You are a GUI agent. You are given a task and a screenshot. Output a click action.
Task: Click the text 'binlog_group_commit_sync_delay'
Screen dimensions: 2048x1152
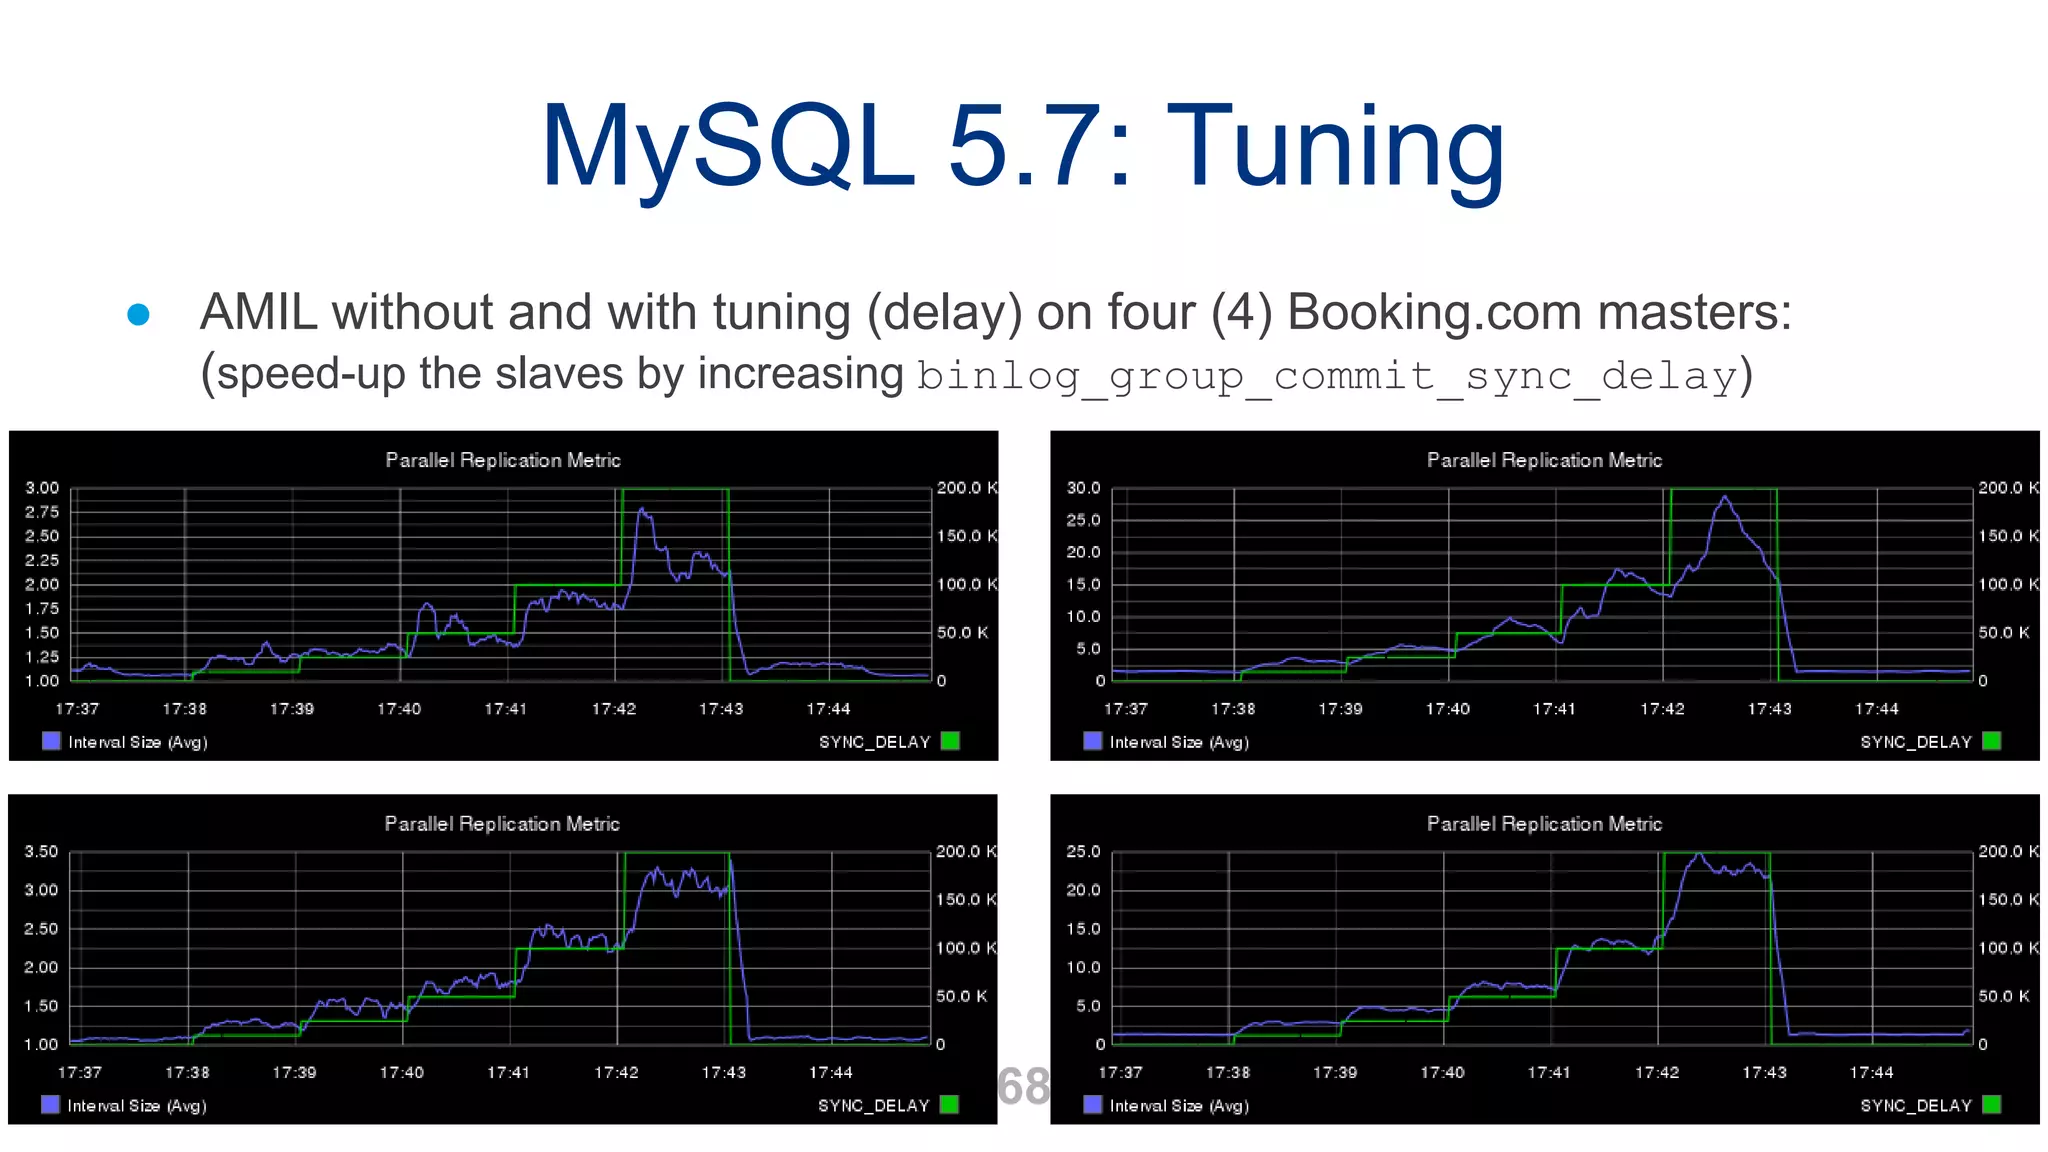coord(1327,376)
